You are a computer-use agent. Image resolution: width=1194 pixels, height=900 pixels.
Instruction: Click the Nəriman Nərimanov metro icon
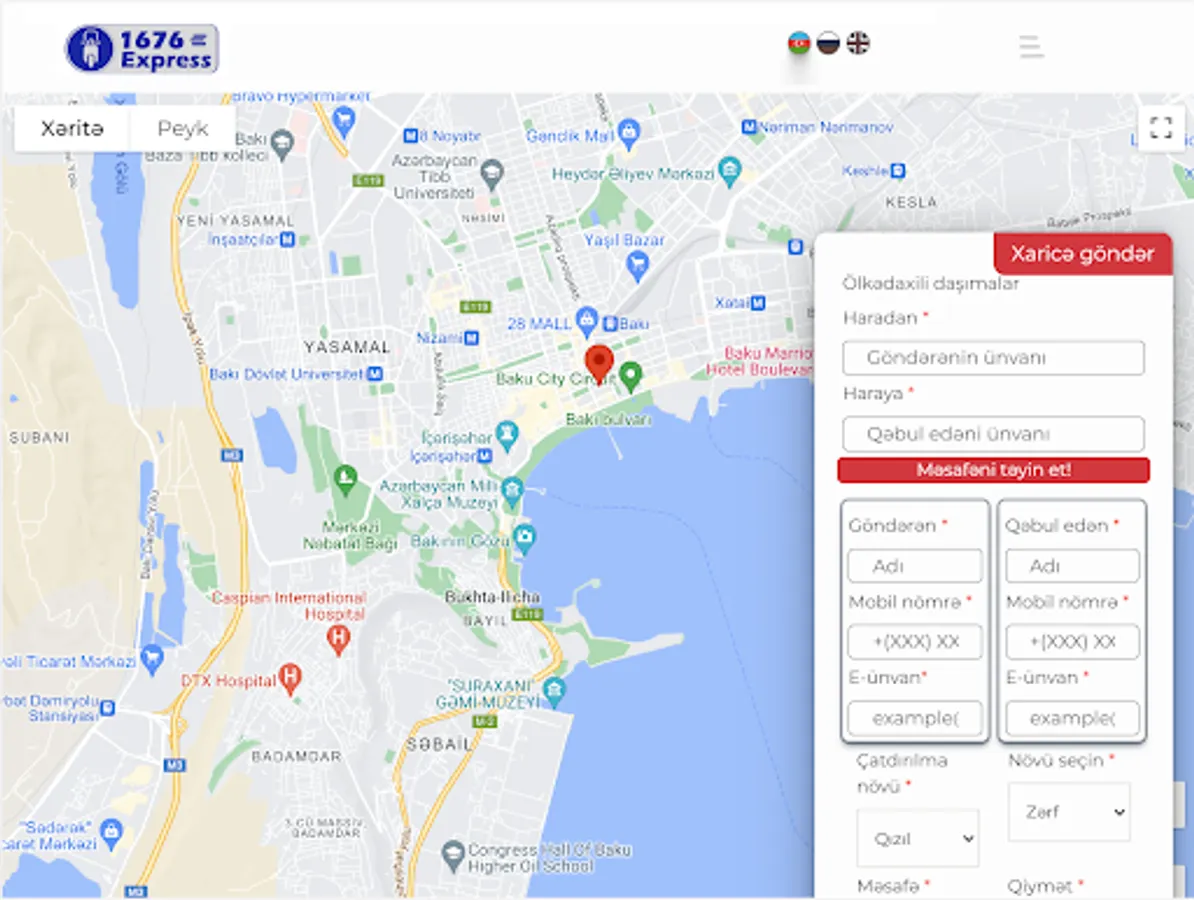pyautogui.click(x=749, y=127)
